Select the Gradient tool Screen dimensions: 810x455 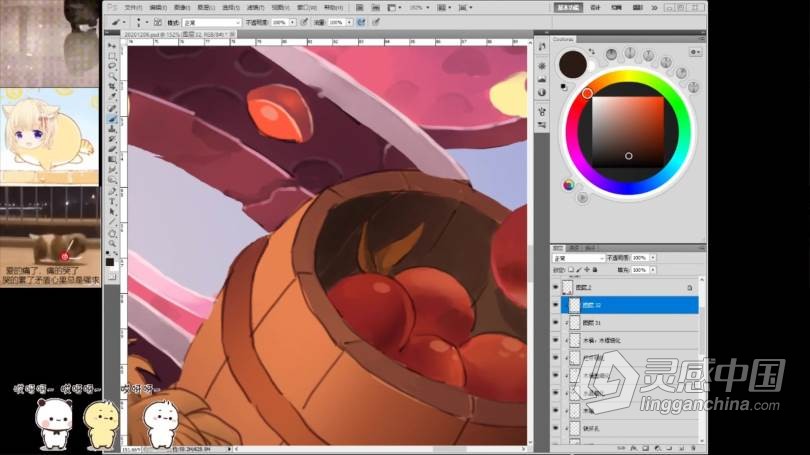pyautogui.click(x=112, y=160)
